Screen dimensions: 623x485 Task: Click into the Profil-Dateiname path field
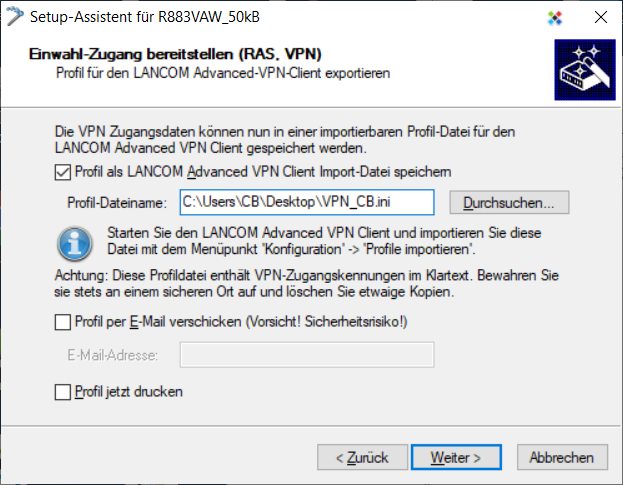tap(307, 202)
